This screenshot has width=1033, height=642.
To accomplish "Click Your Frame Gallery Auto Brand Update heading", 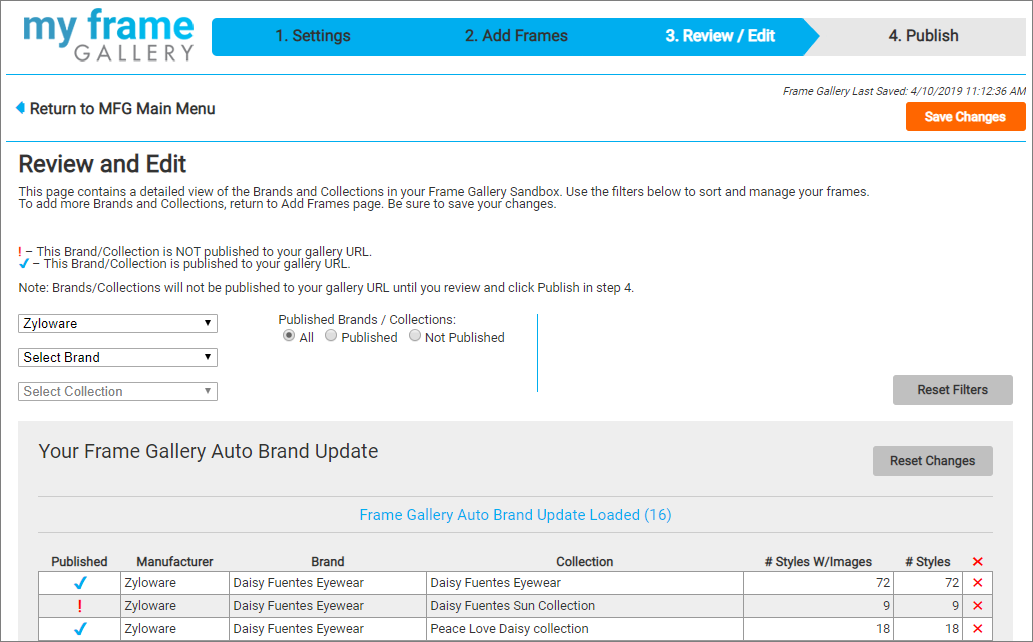I will (208, 452).
